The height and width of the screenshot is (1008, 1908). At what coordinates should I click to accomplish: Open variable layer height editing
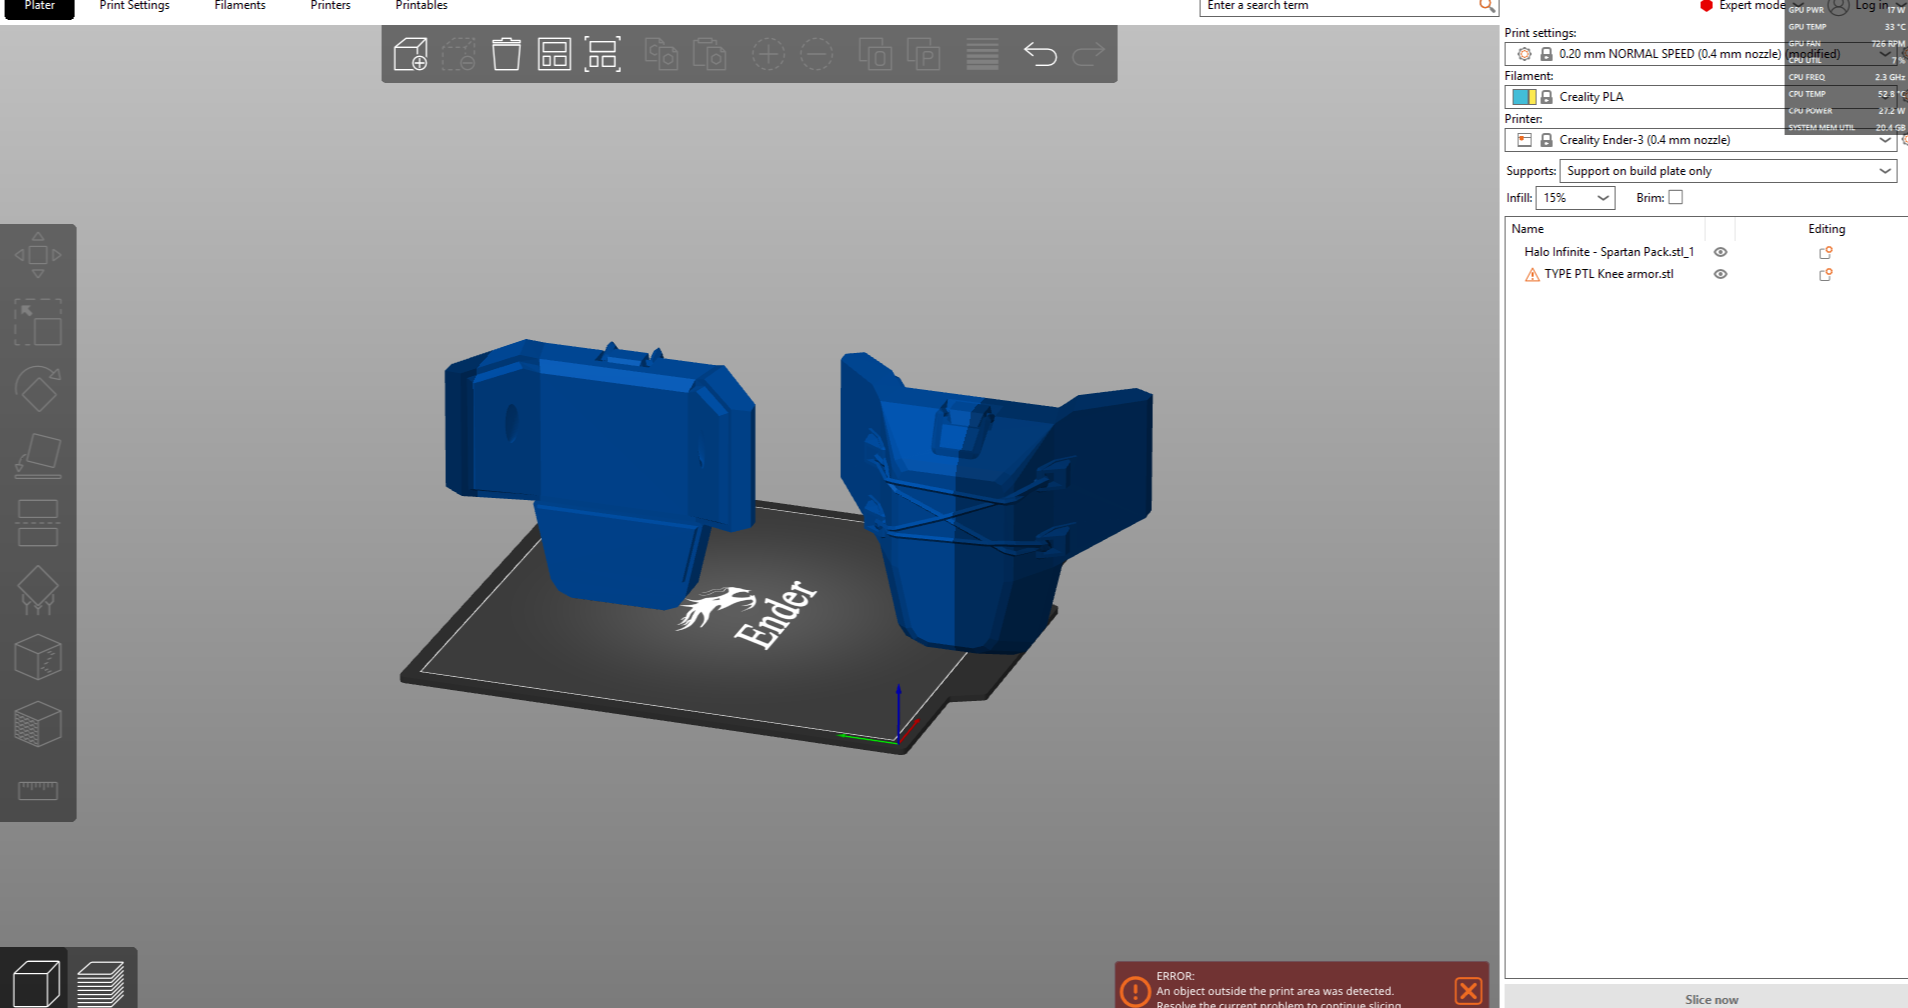[982, 54]
